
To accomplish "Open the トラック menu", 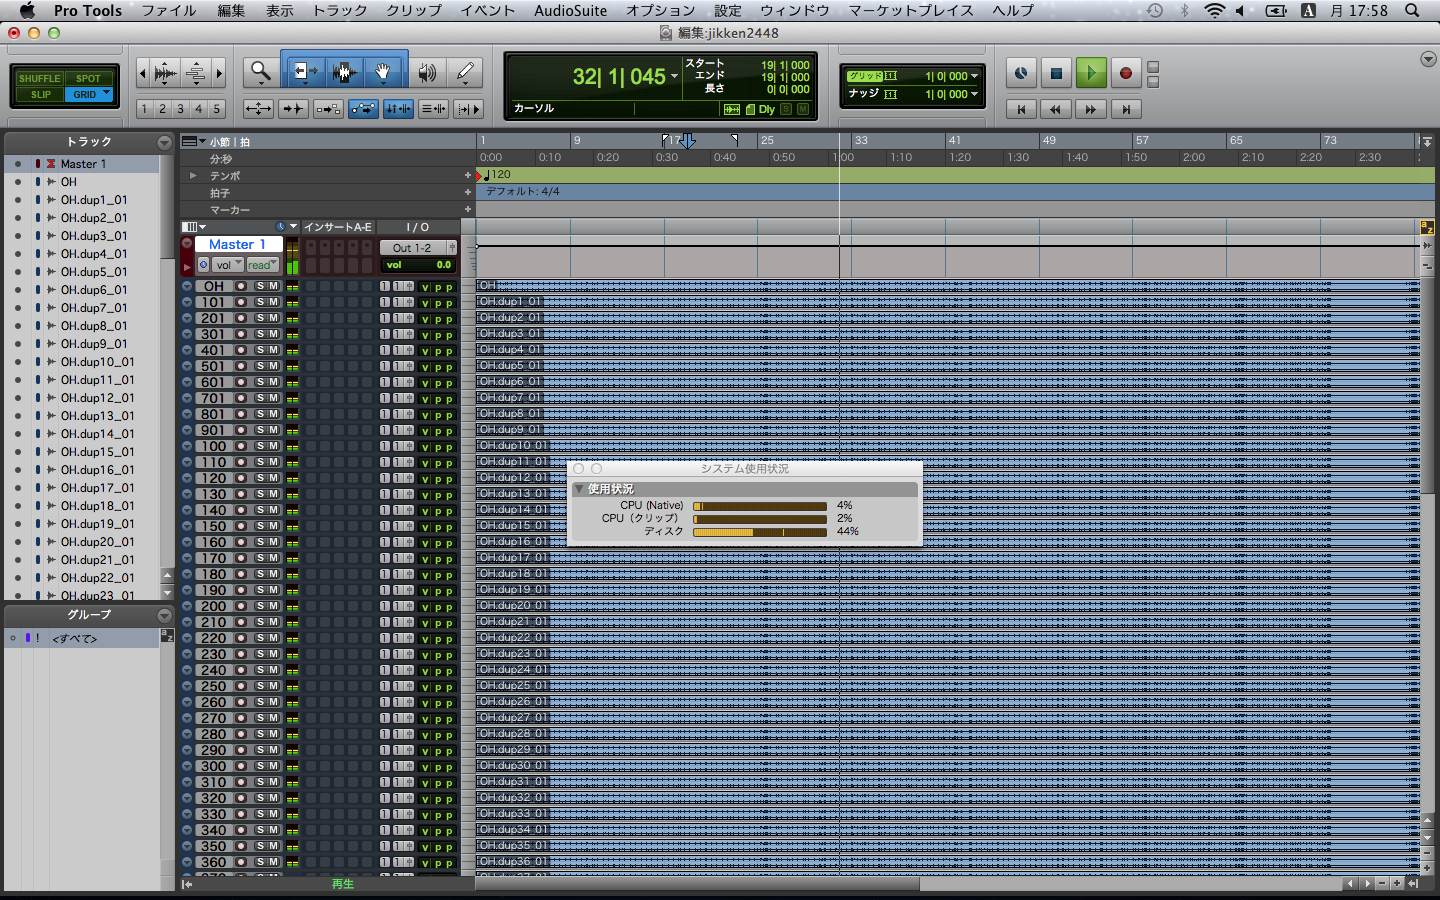I will tap(339, 10).
